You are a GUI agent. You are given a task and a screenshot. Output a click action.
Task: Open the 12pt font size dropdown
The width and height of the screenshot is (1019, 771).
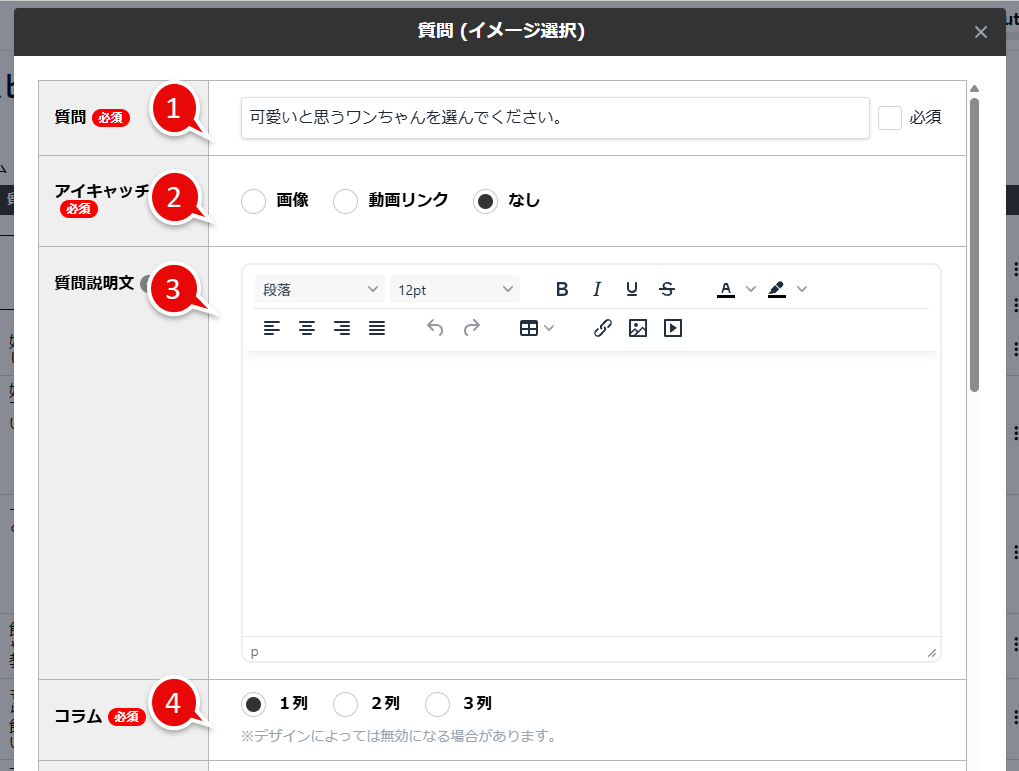point(455,288)
